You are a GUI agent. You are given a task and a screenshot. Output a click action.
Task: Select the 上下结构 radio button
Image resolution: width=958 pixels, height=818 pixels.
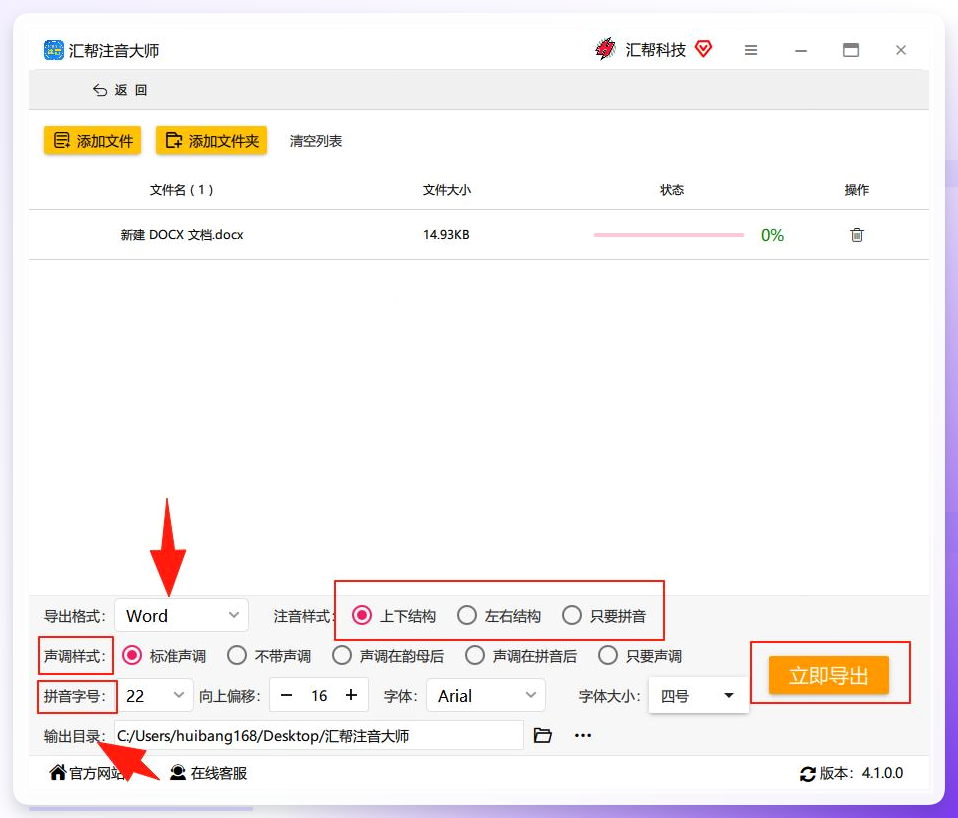[x=362, y=615]
